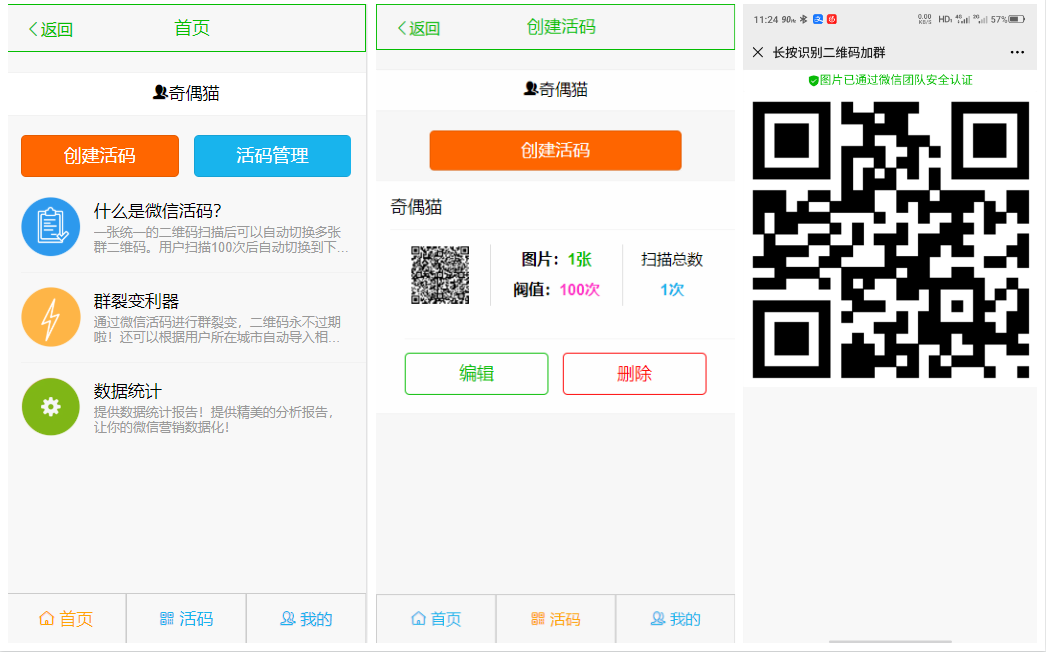Select the 活码 tab on the middle screen

pyautogui.click(x=556, y=619)
